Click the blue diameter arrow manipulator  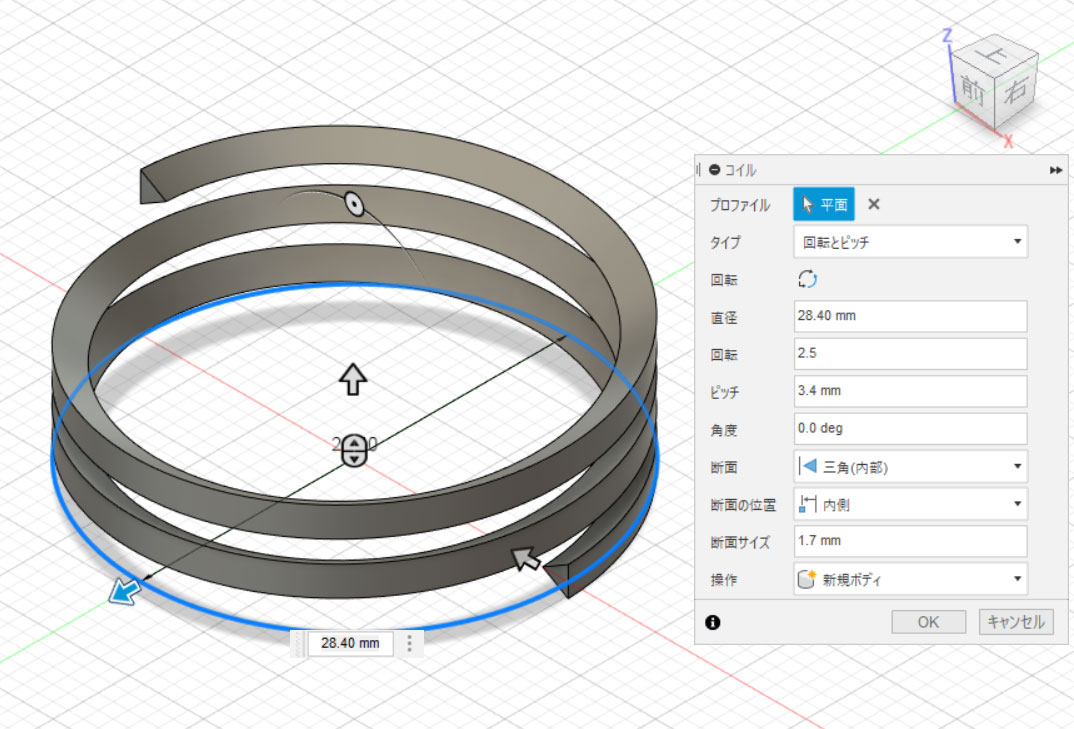point(125,591)
